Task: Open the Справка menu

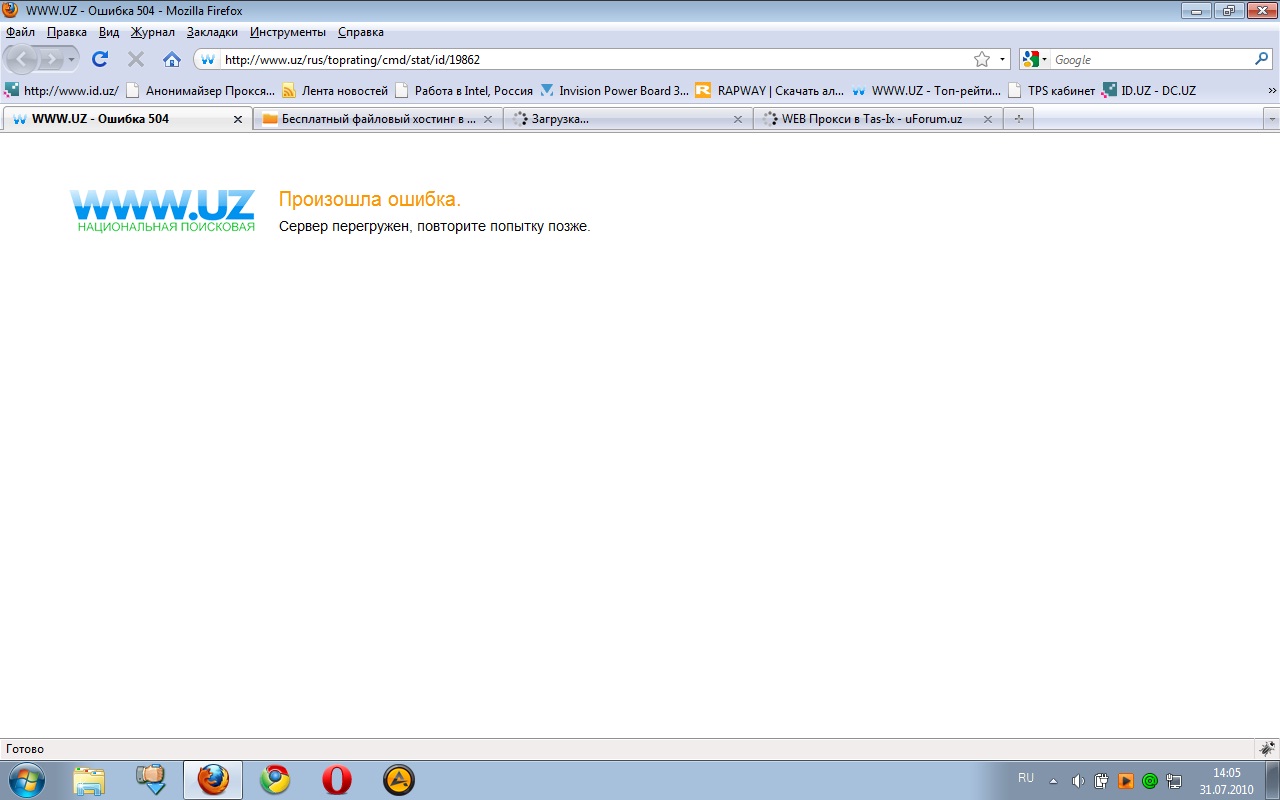Action: pyautogui.click(x=361, y=32)
